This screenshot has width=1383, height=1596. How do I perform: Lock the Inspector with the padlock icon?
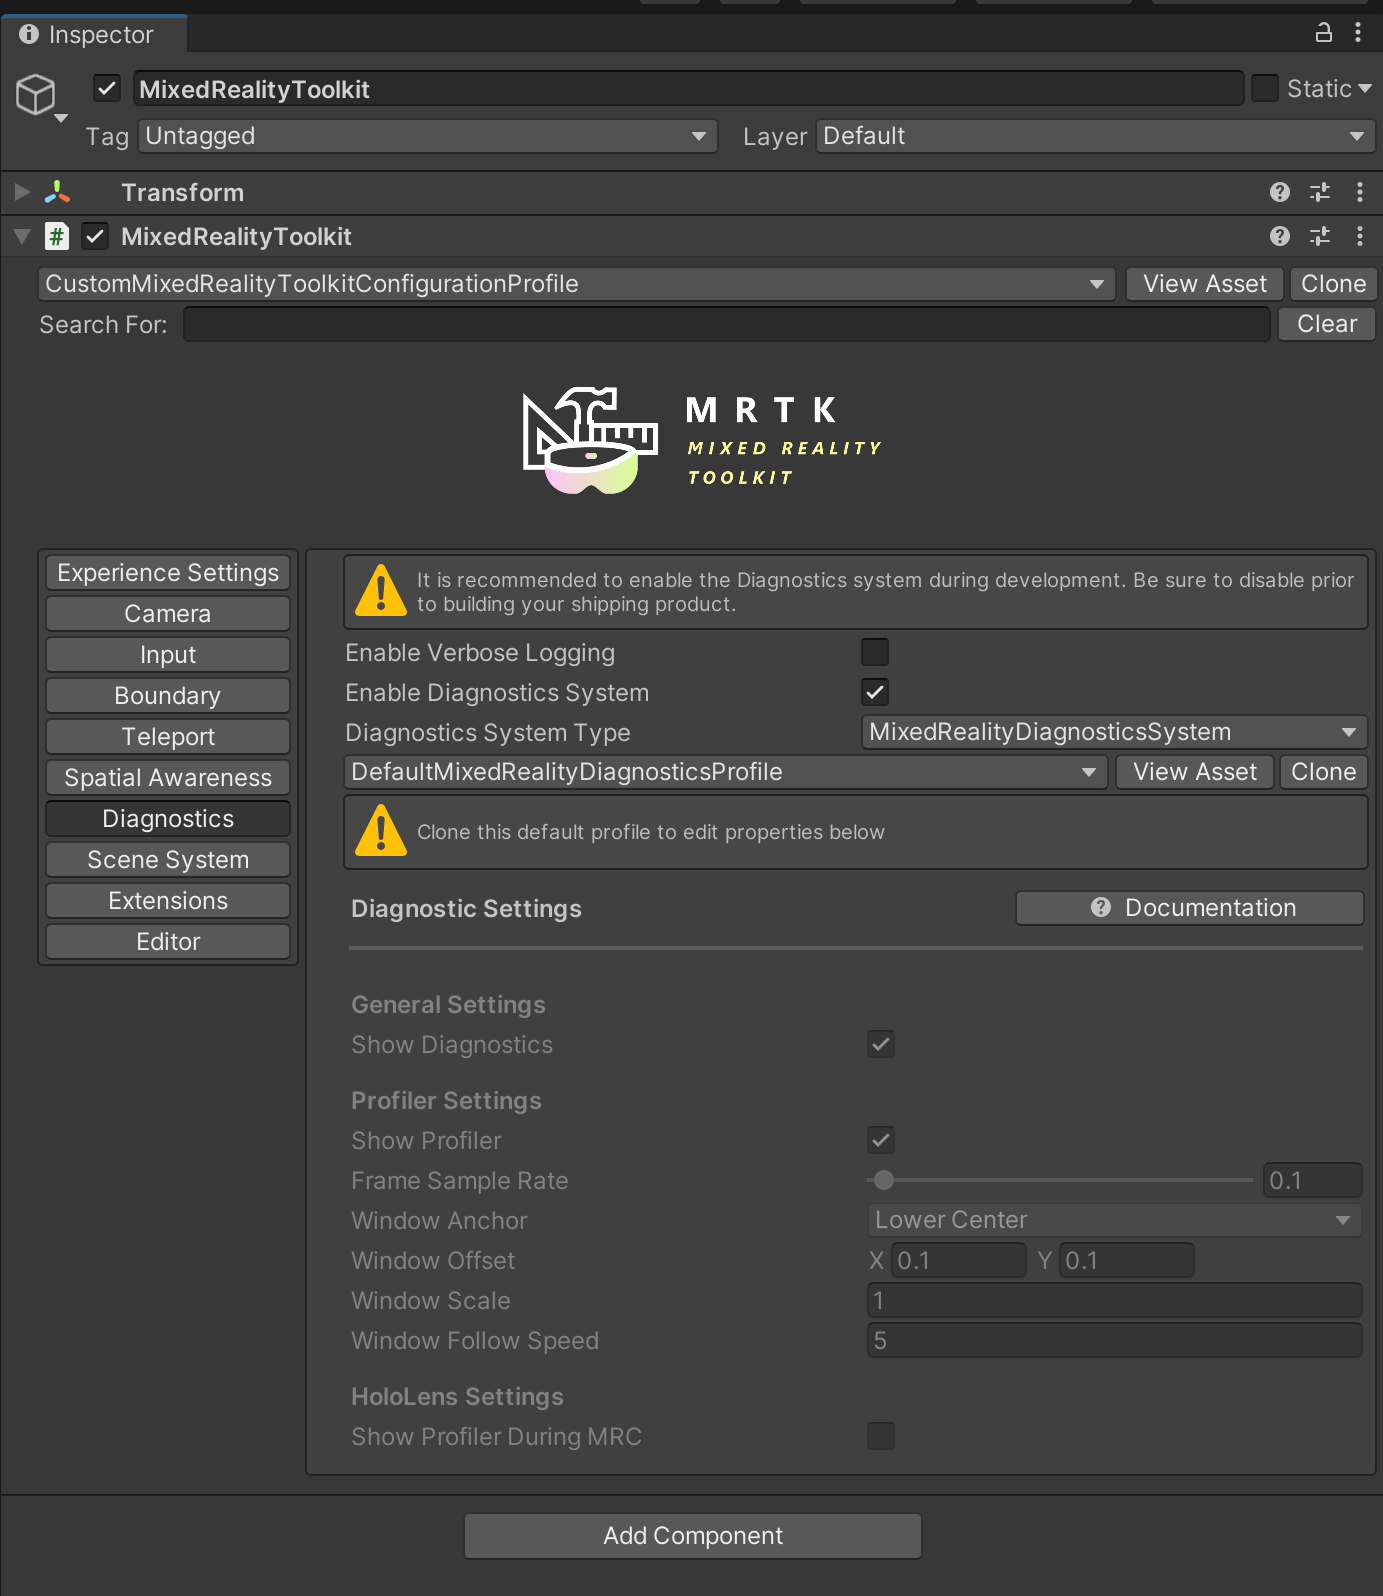pyautogui.click(x=1323, y=32)
